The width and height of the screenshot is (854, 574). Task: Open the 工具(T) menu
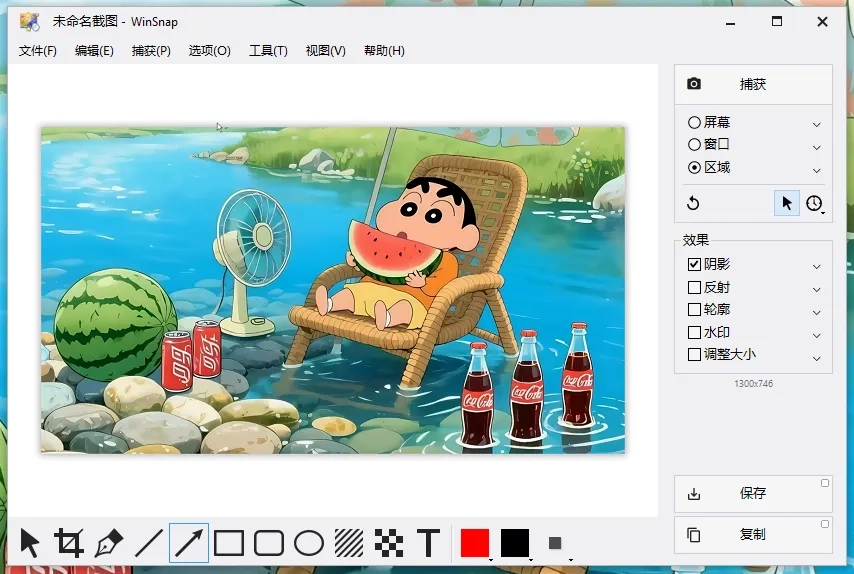tap(268, 51)
